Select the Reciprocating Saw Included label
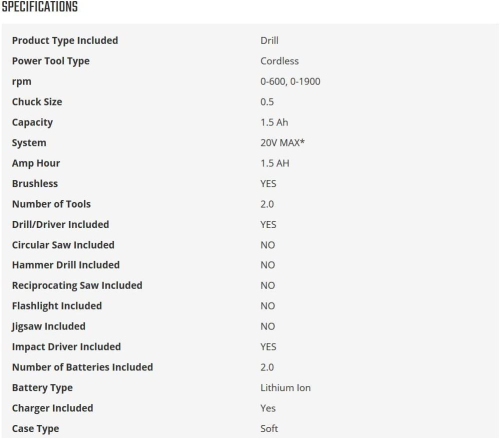 [x=77, y=286]
